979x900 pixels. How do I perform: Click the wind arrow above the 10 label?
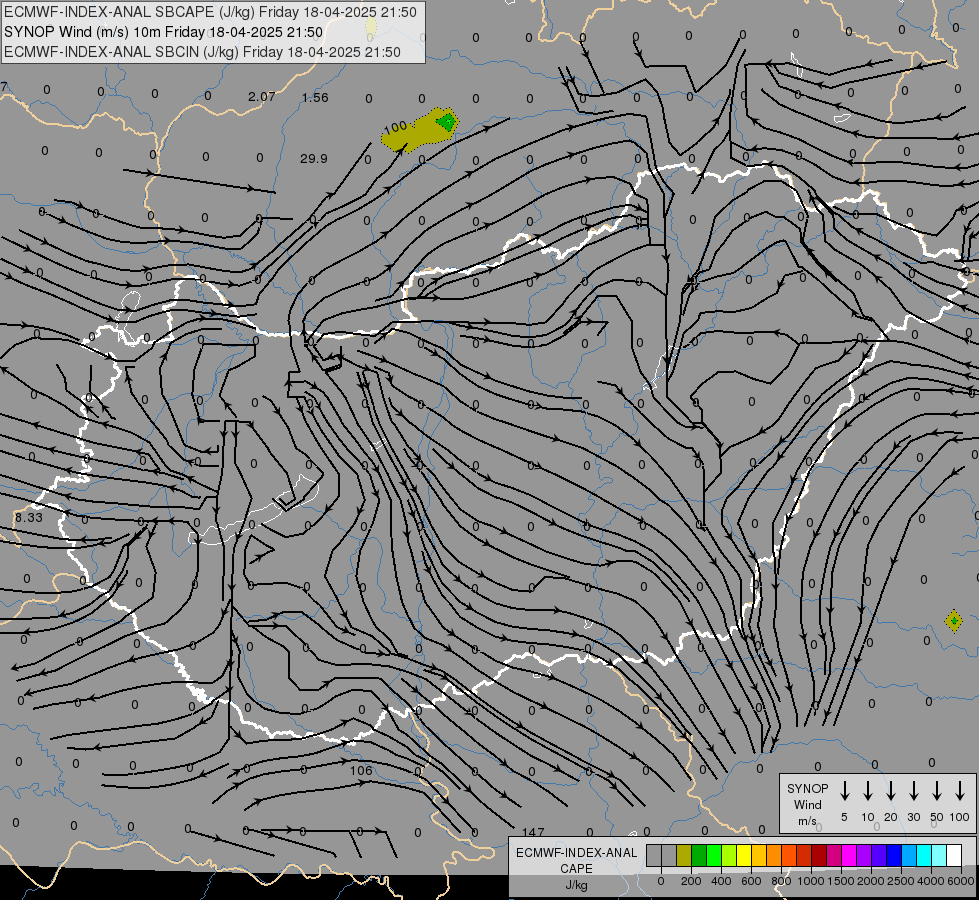point(868,791)
